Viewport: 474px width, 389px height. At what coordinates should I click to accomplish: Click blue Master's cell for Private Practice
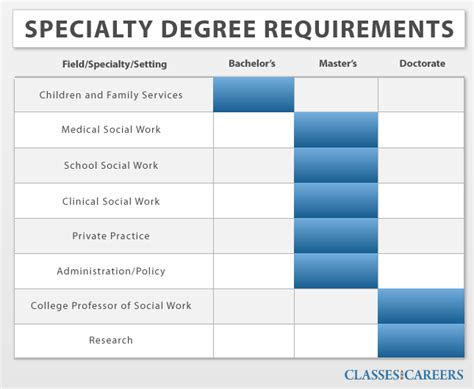(x=336, y=236)
